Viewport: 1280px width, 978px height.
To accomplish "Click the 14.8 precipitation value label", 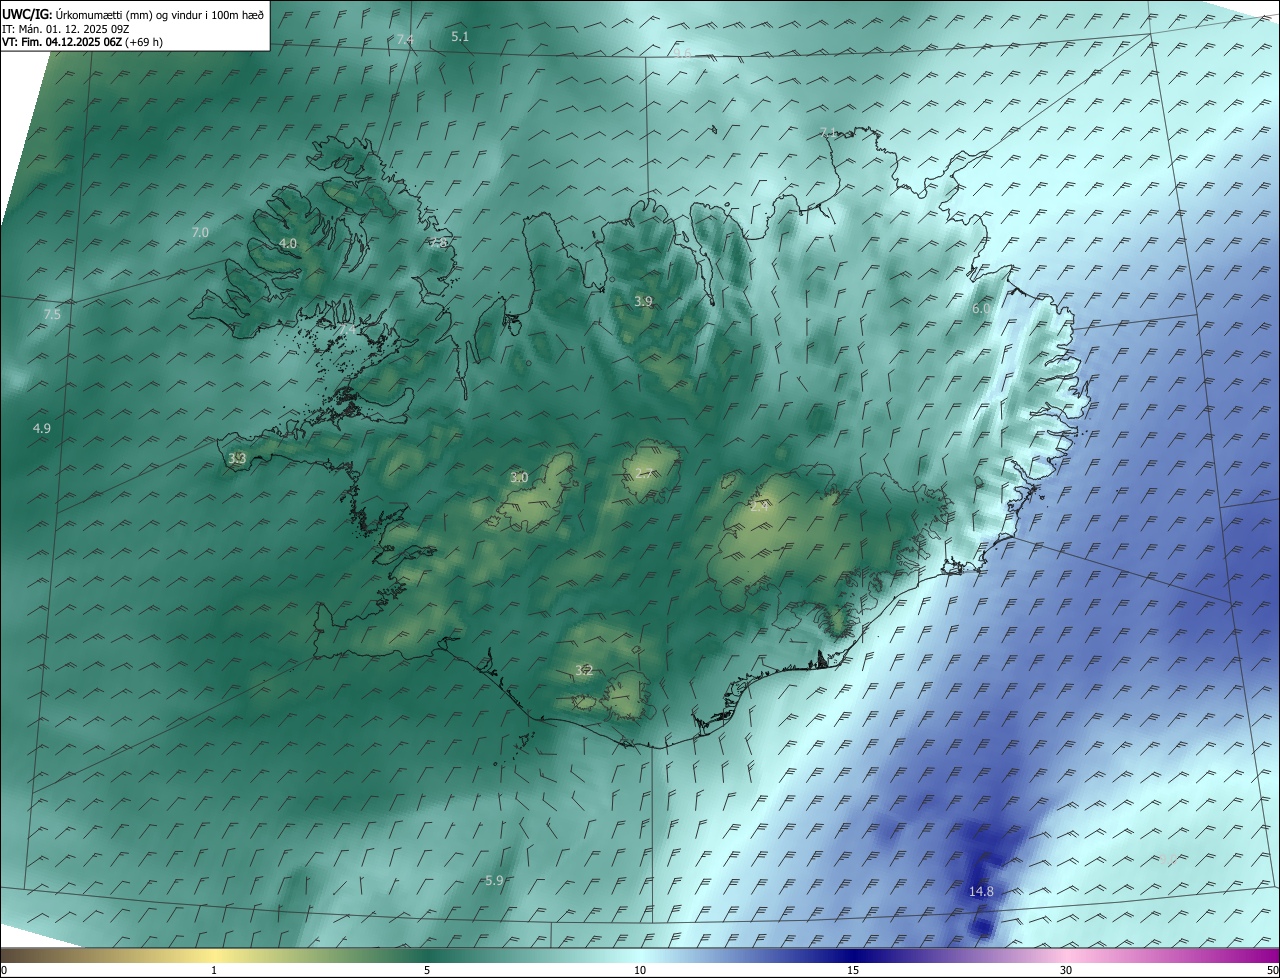I will 981,891.
